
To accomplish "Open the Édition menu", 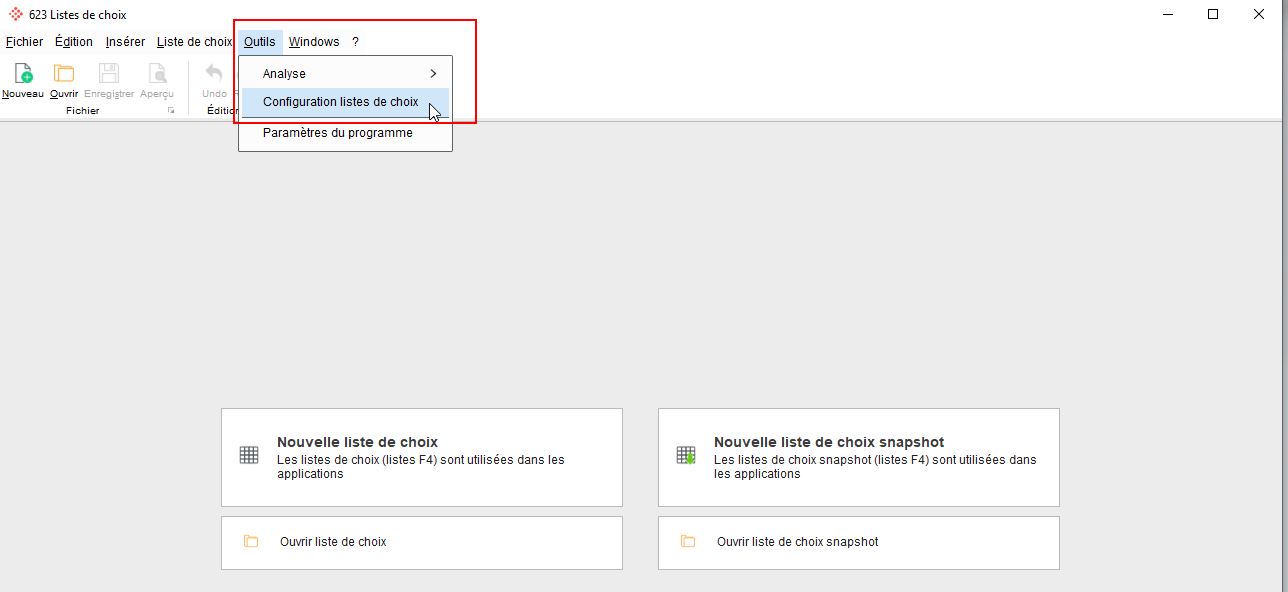I will point(74,42).
